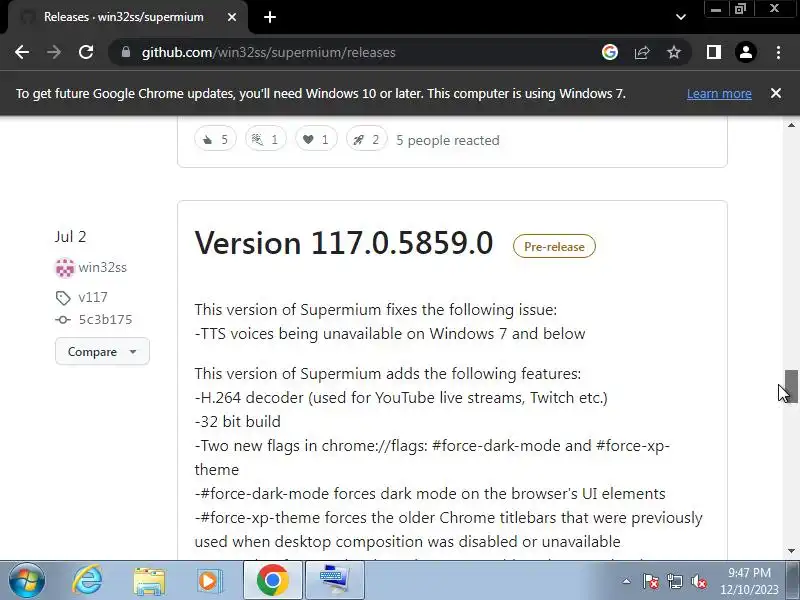Select the Releases · win32ss/supermium tab
The width and height of the screenshot is (800, 600).
coord(123,17)
